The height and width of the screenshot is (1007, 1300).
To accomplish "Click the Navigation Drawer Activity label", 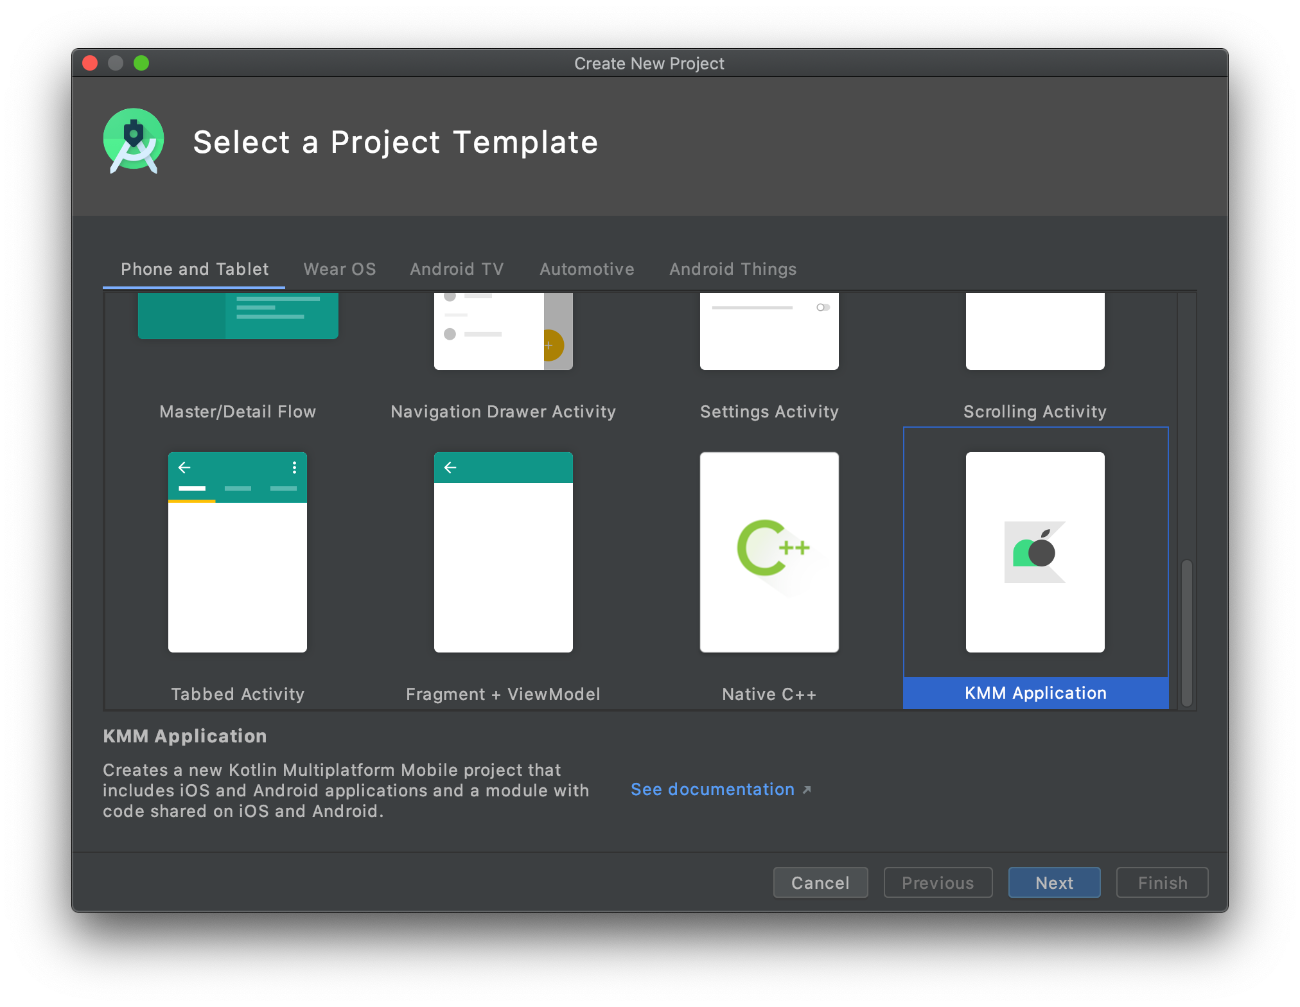I will click(503, 412).
